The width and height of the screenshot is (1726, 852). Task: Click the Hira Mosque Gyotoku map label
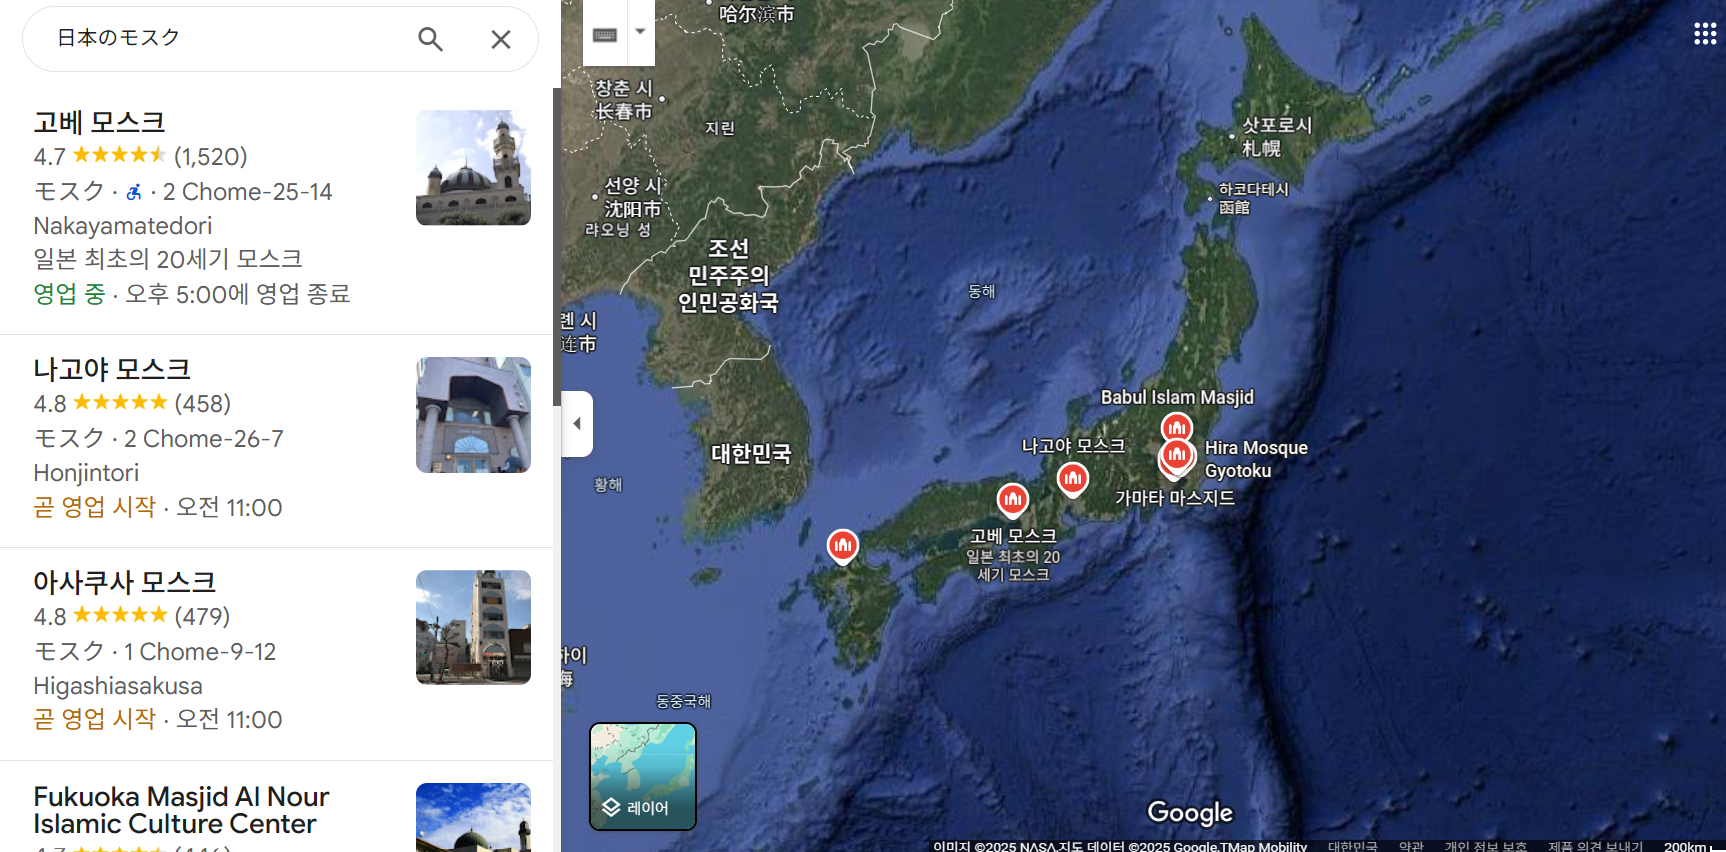pyautogui.click(x=1256, y=459)
